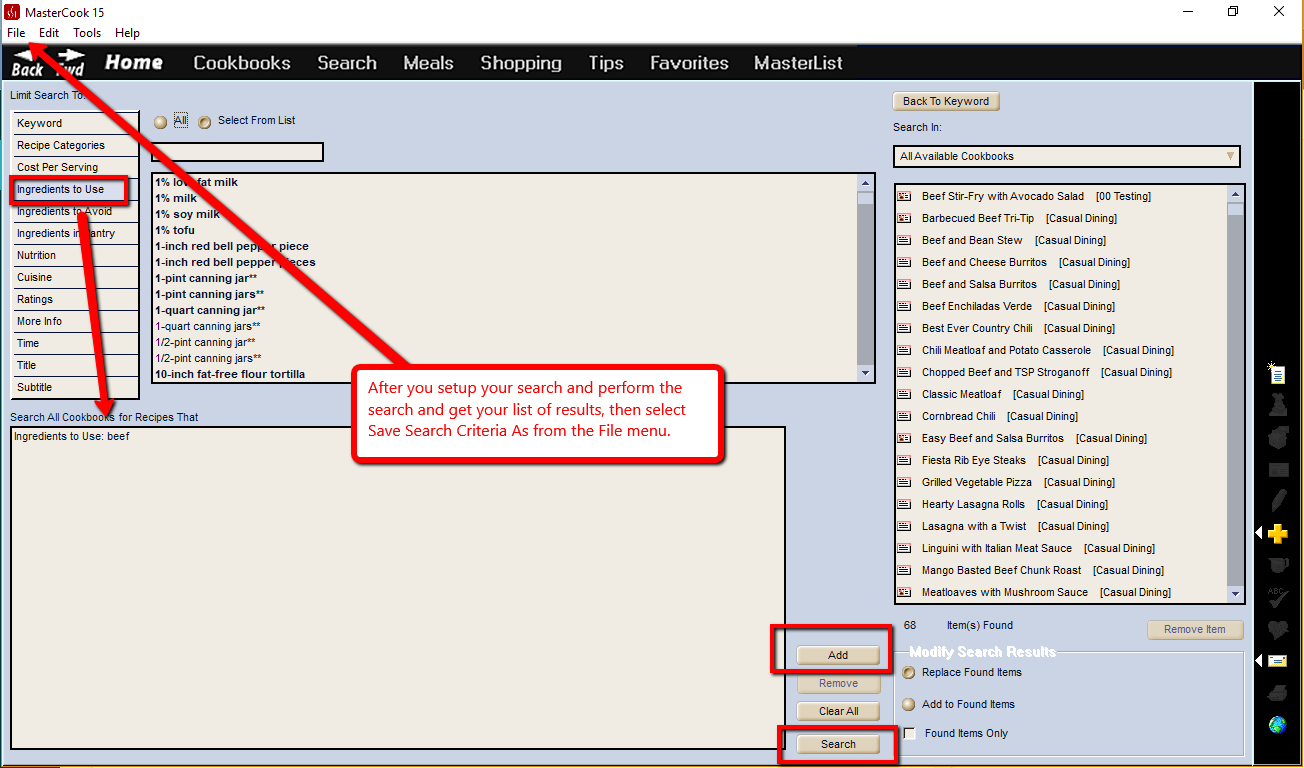The width and height of the screenshot is (1304, 768).
Task: Open the Edit menu
Action: click(49, 33)
